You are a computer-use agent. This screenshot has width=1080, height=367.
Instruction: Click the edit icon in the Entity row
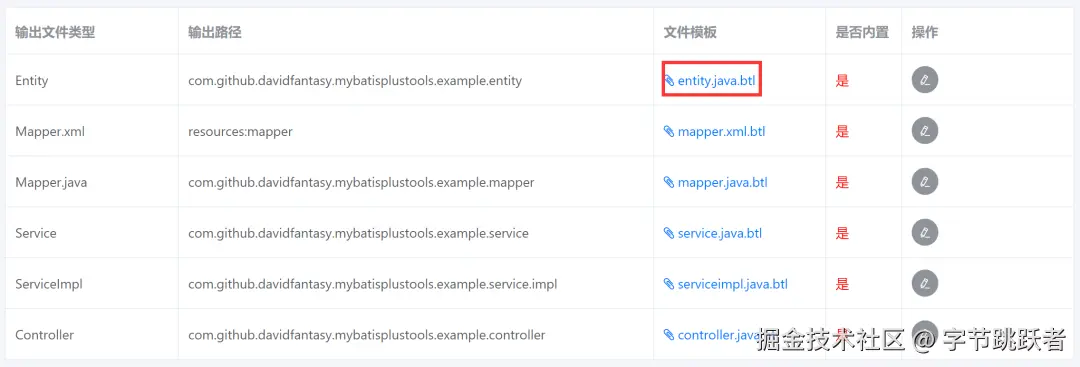pyautogui.click(x=925, y=81)
